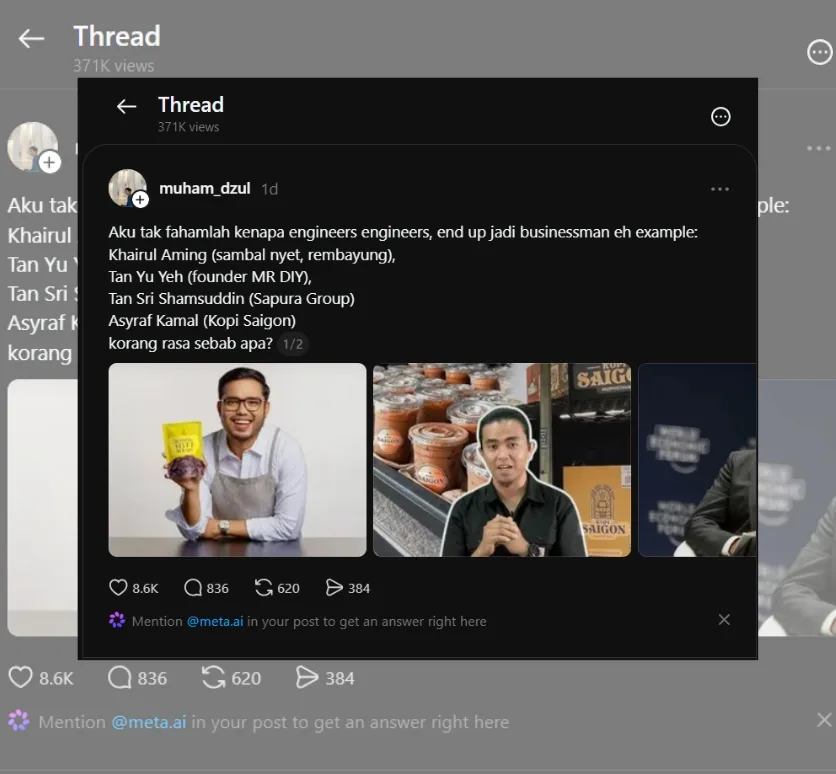The height and width of the screenshot is (774, 836).
Task: Dismiss background Meta AI mention banner
Action: tap(824, 720)
